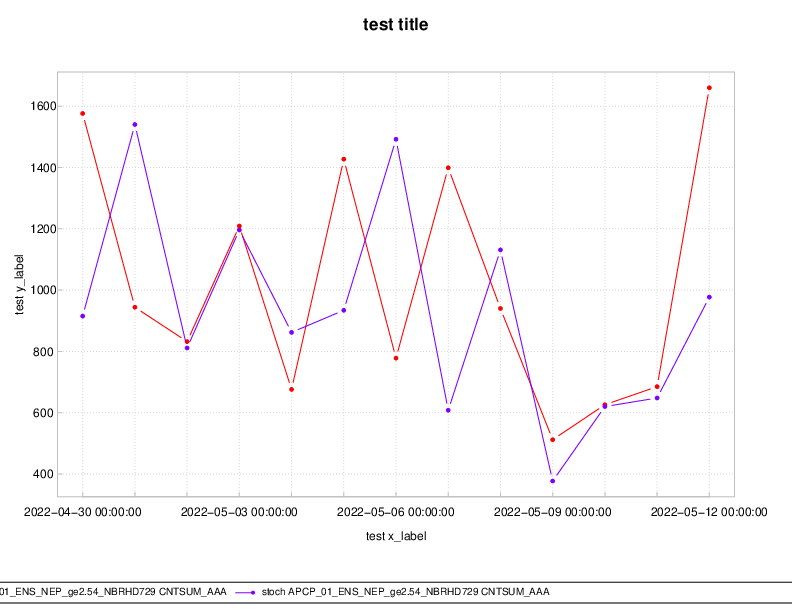
Task: Click the "test x_label" axis title
Action: coord(395,536)
